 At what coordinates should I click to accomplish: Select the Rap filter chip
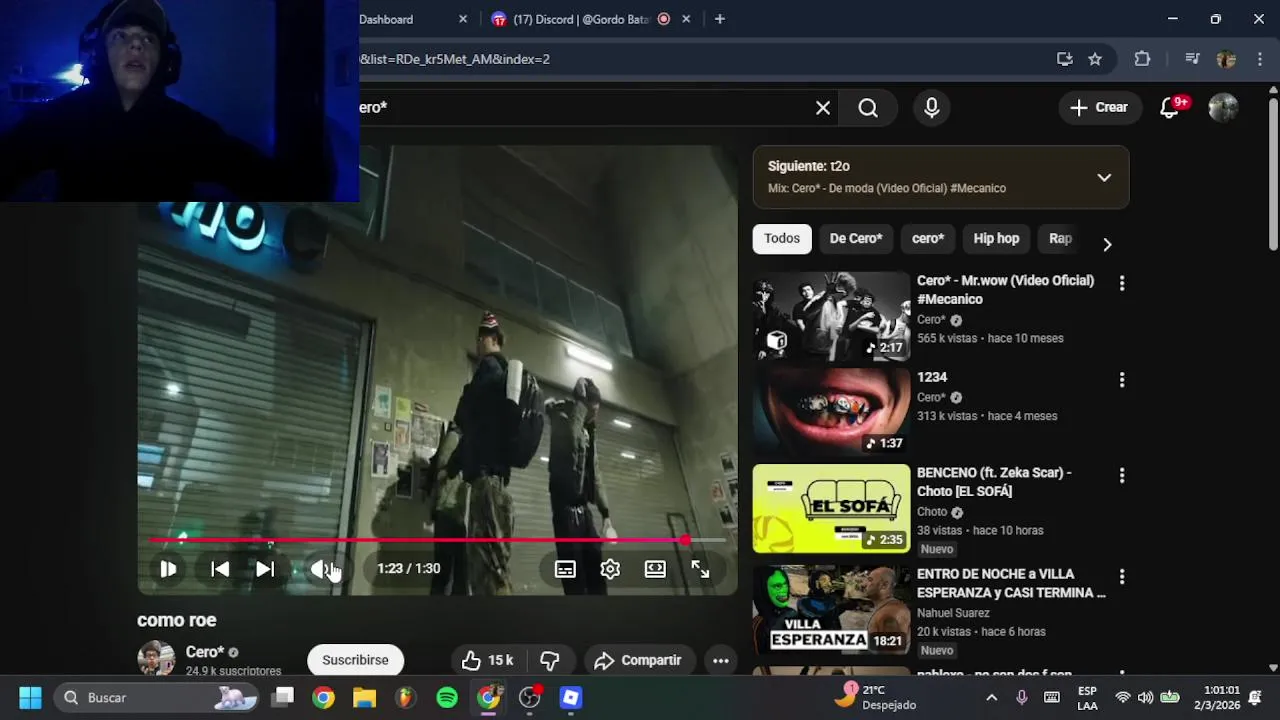coord(1060,238)
